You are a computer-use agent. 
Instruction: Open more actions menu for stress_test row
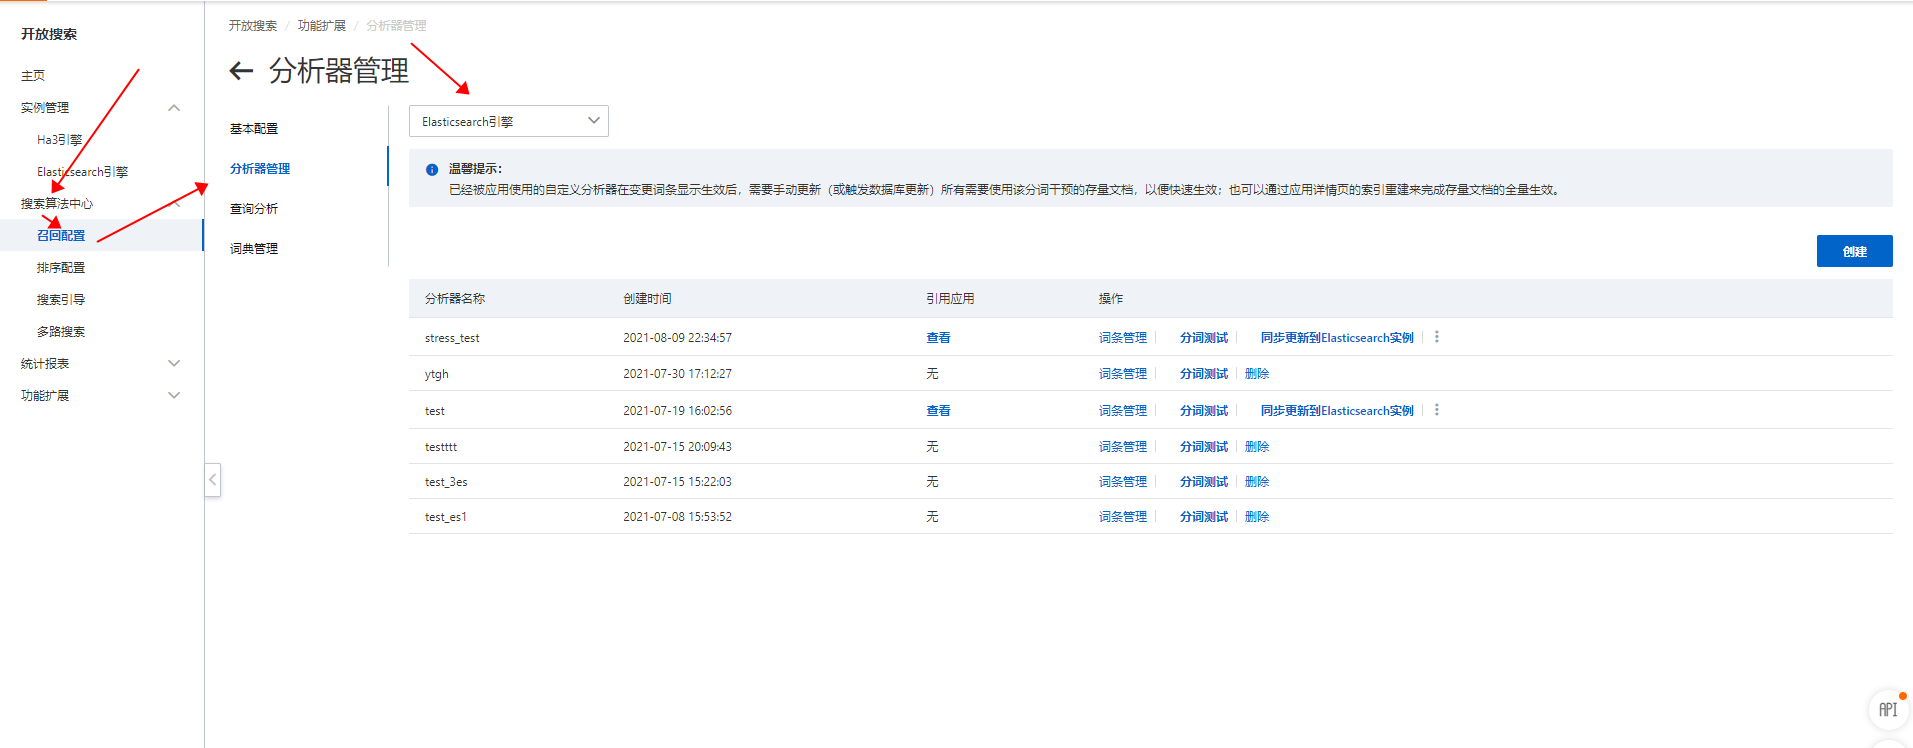click(1437, 337)
